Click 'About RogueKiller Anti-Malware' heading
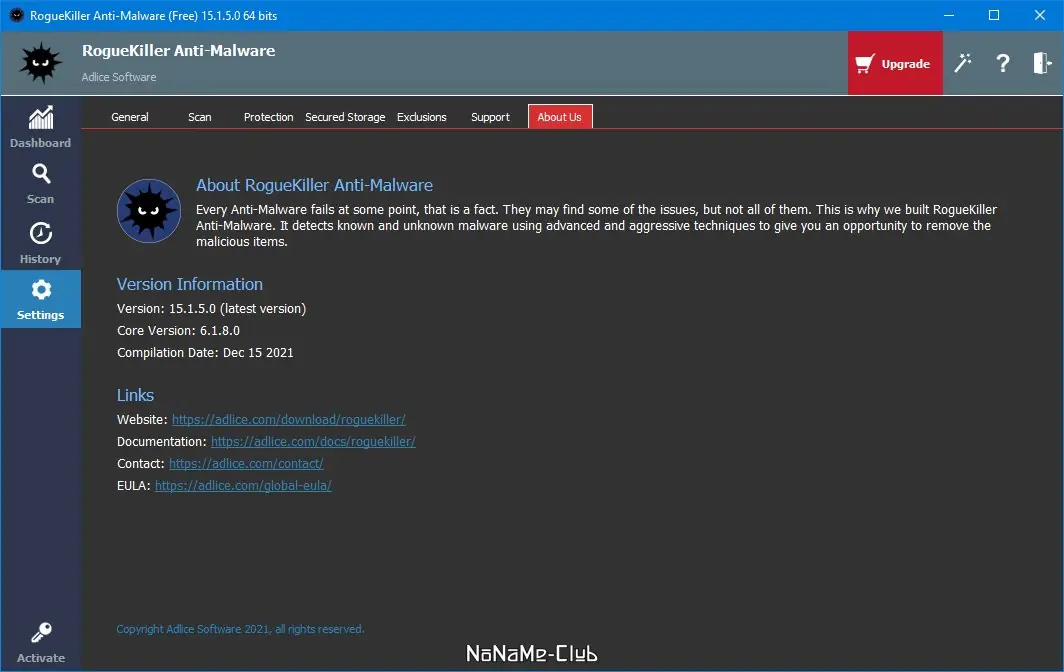1064x672 pixels. [x=314, y=185]
